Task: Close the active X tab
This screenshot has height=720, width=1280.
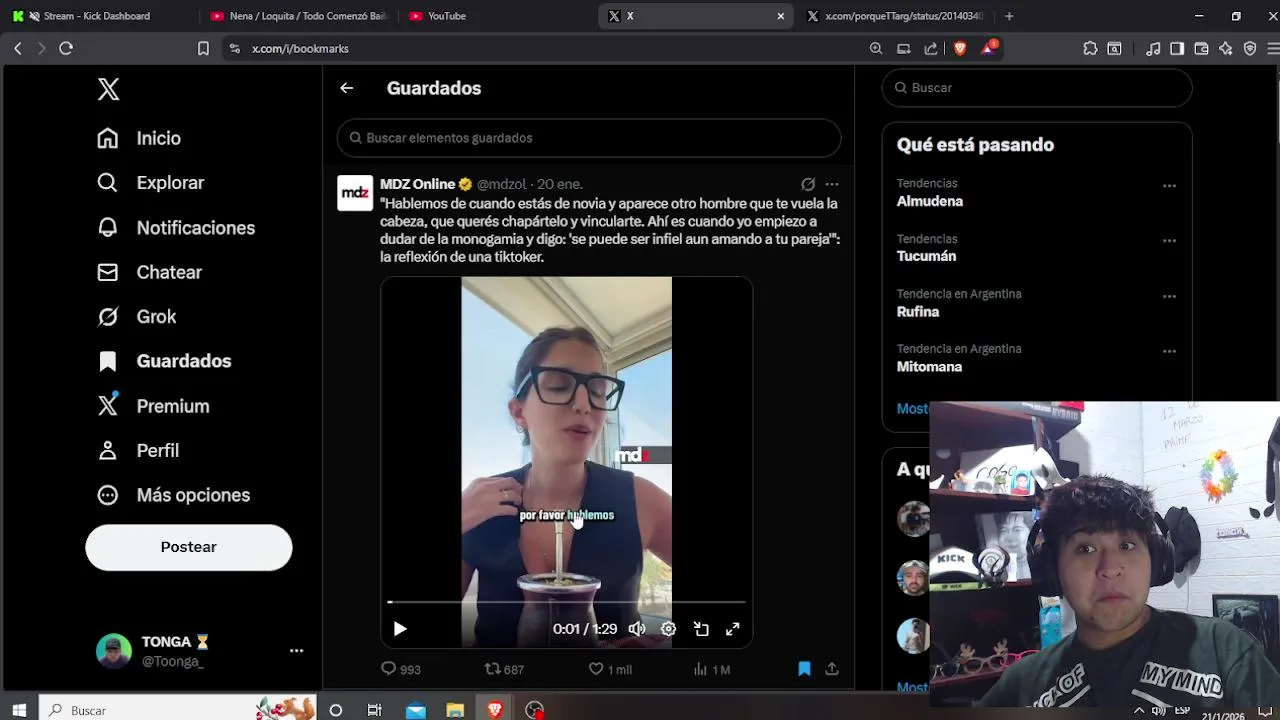Action: (x=781, y=16)
